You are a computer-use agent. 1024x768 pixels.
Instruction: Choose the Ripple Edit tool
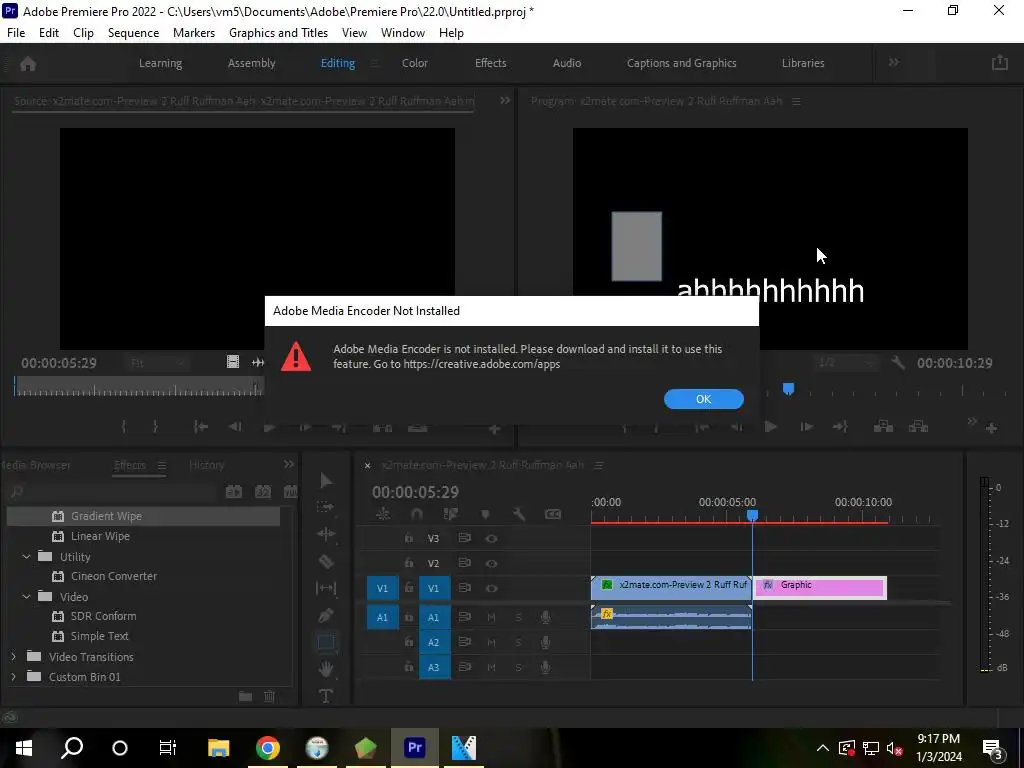pos(325,534)
